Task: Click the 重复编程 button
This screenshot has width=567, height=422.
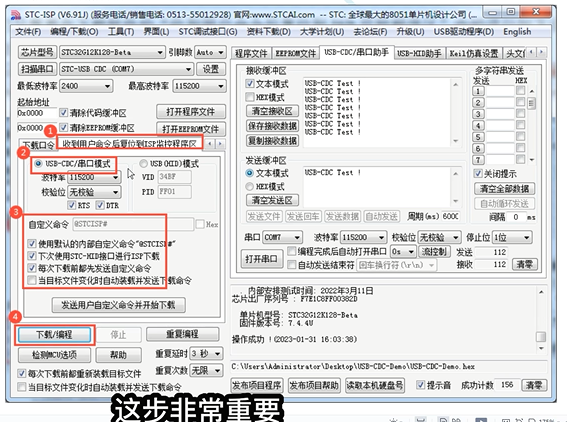Action: [182, 334]
